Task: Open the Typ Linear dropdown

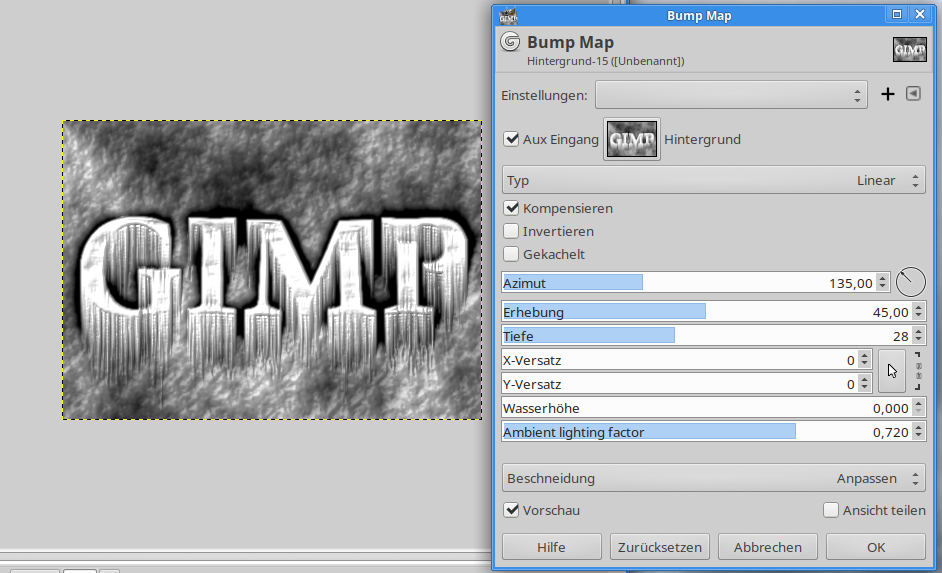Action: (714, 180)
